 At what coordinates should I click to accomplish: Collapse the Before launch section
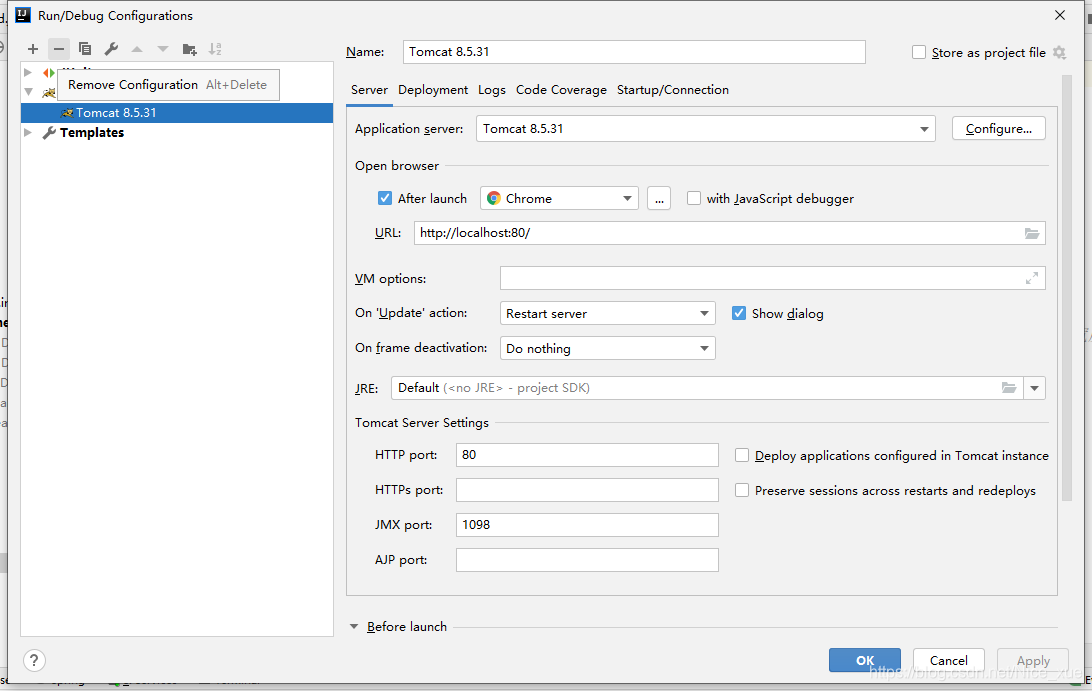[354, 627]
